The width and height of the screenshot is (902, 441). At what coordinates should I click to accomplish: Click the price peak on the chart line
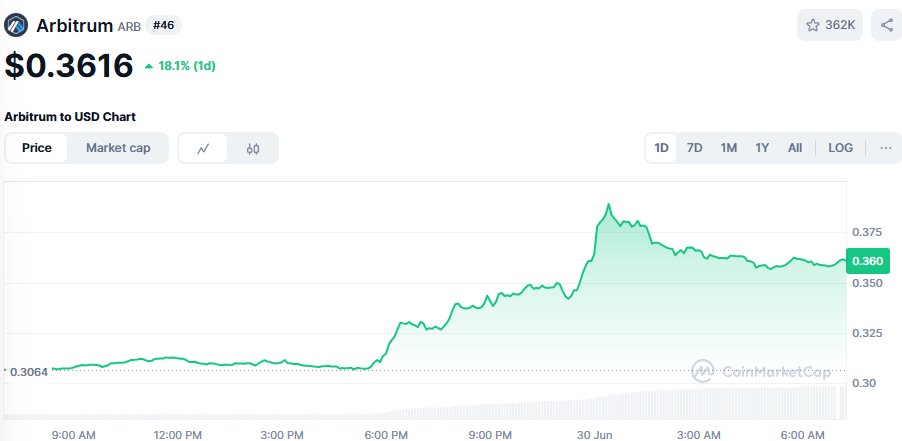tap(609, 205)
